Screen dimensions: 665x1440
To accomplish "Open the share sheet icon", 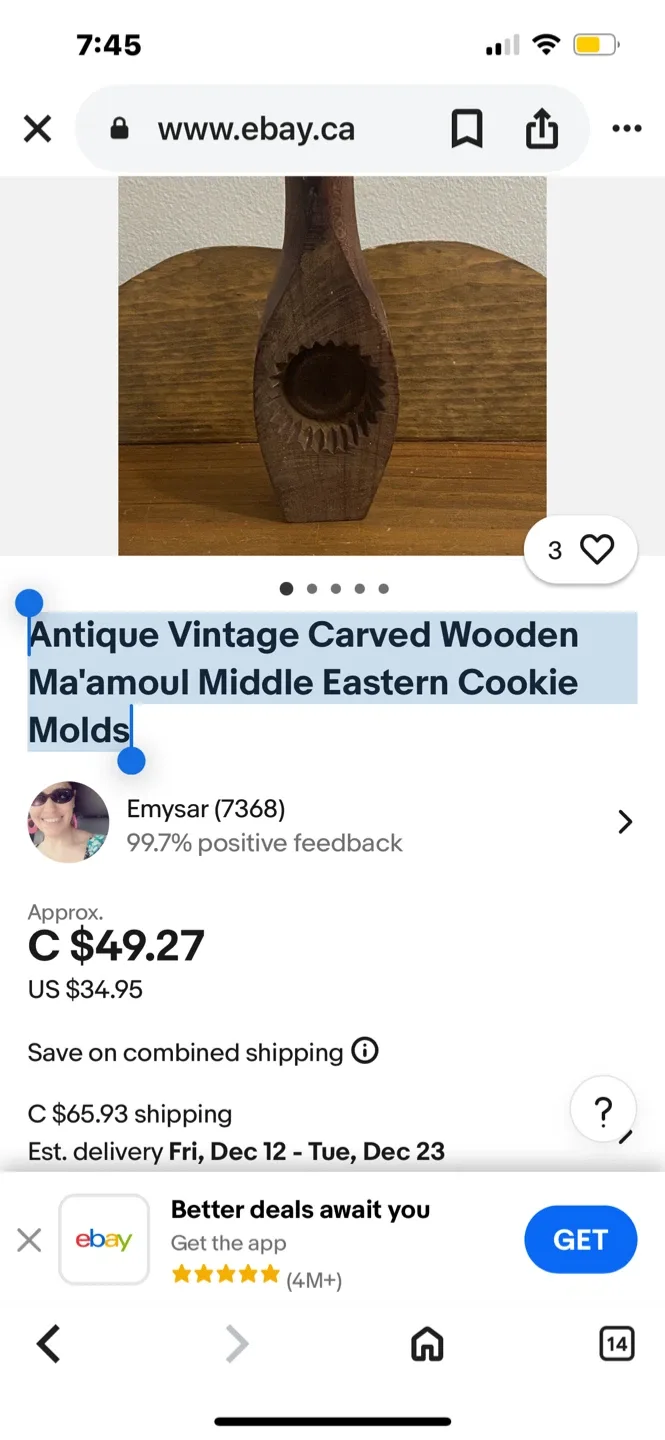I will click(x=541, y=128).
